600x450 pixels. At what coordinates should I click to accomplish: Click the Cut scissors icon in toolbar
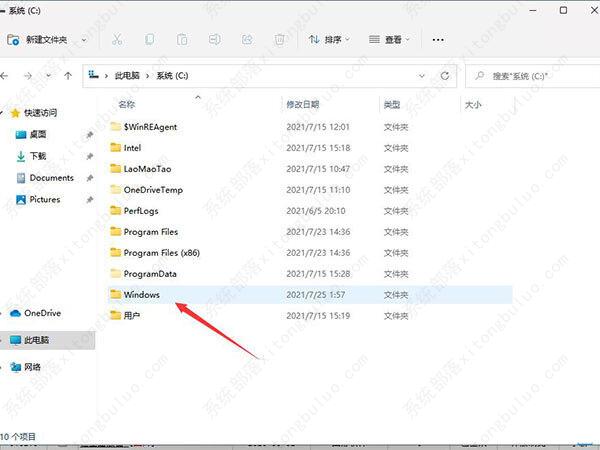[118, 40]
